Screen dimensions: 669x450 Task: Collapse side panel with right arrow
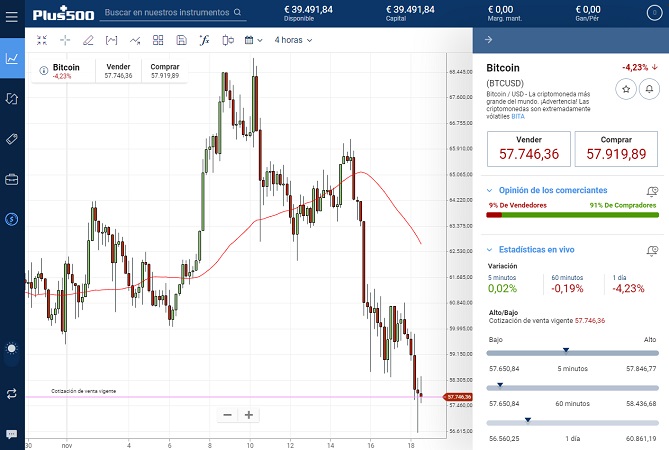[x=489, y=40]
